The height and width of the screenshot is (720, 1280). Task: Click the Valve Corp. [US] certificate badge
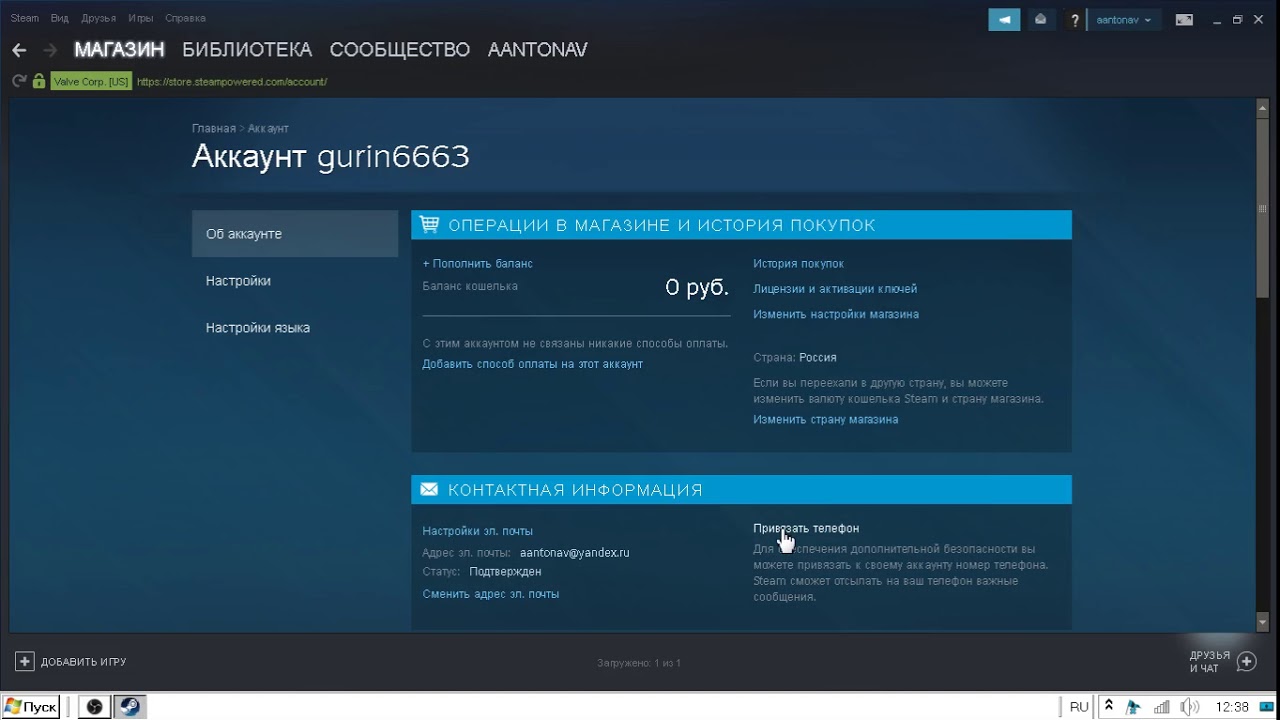[91, 82]
